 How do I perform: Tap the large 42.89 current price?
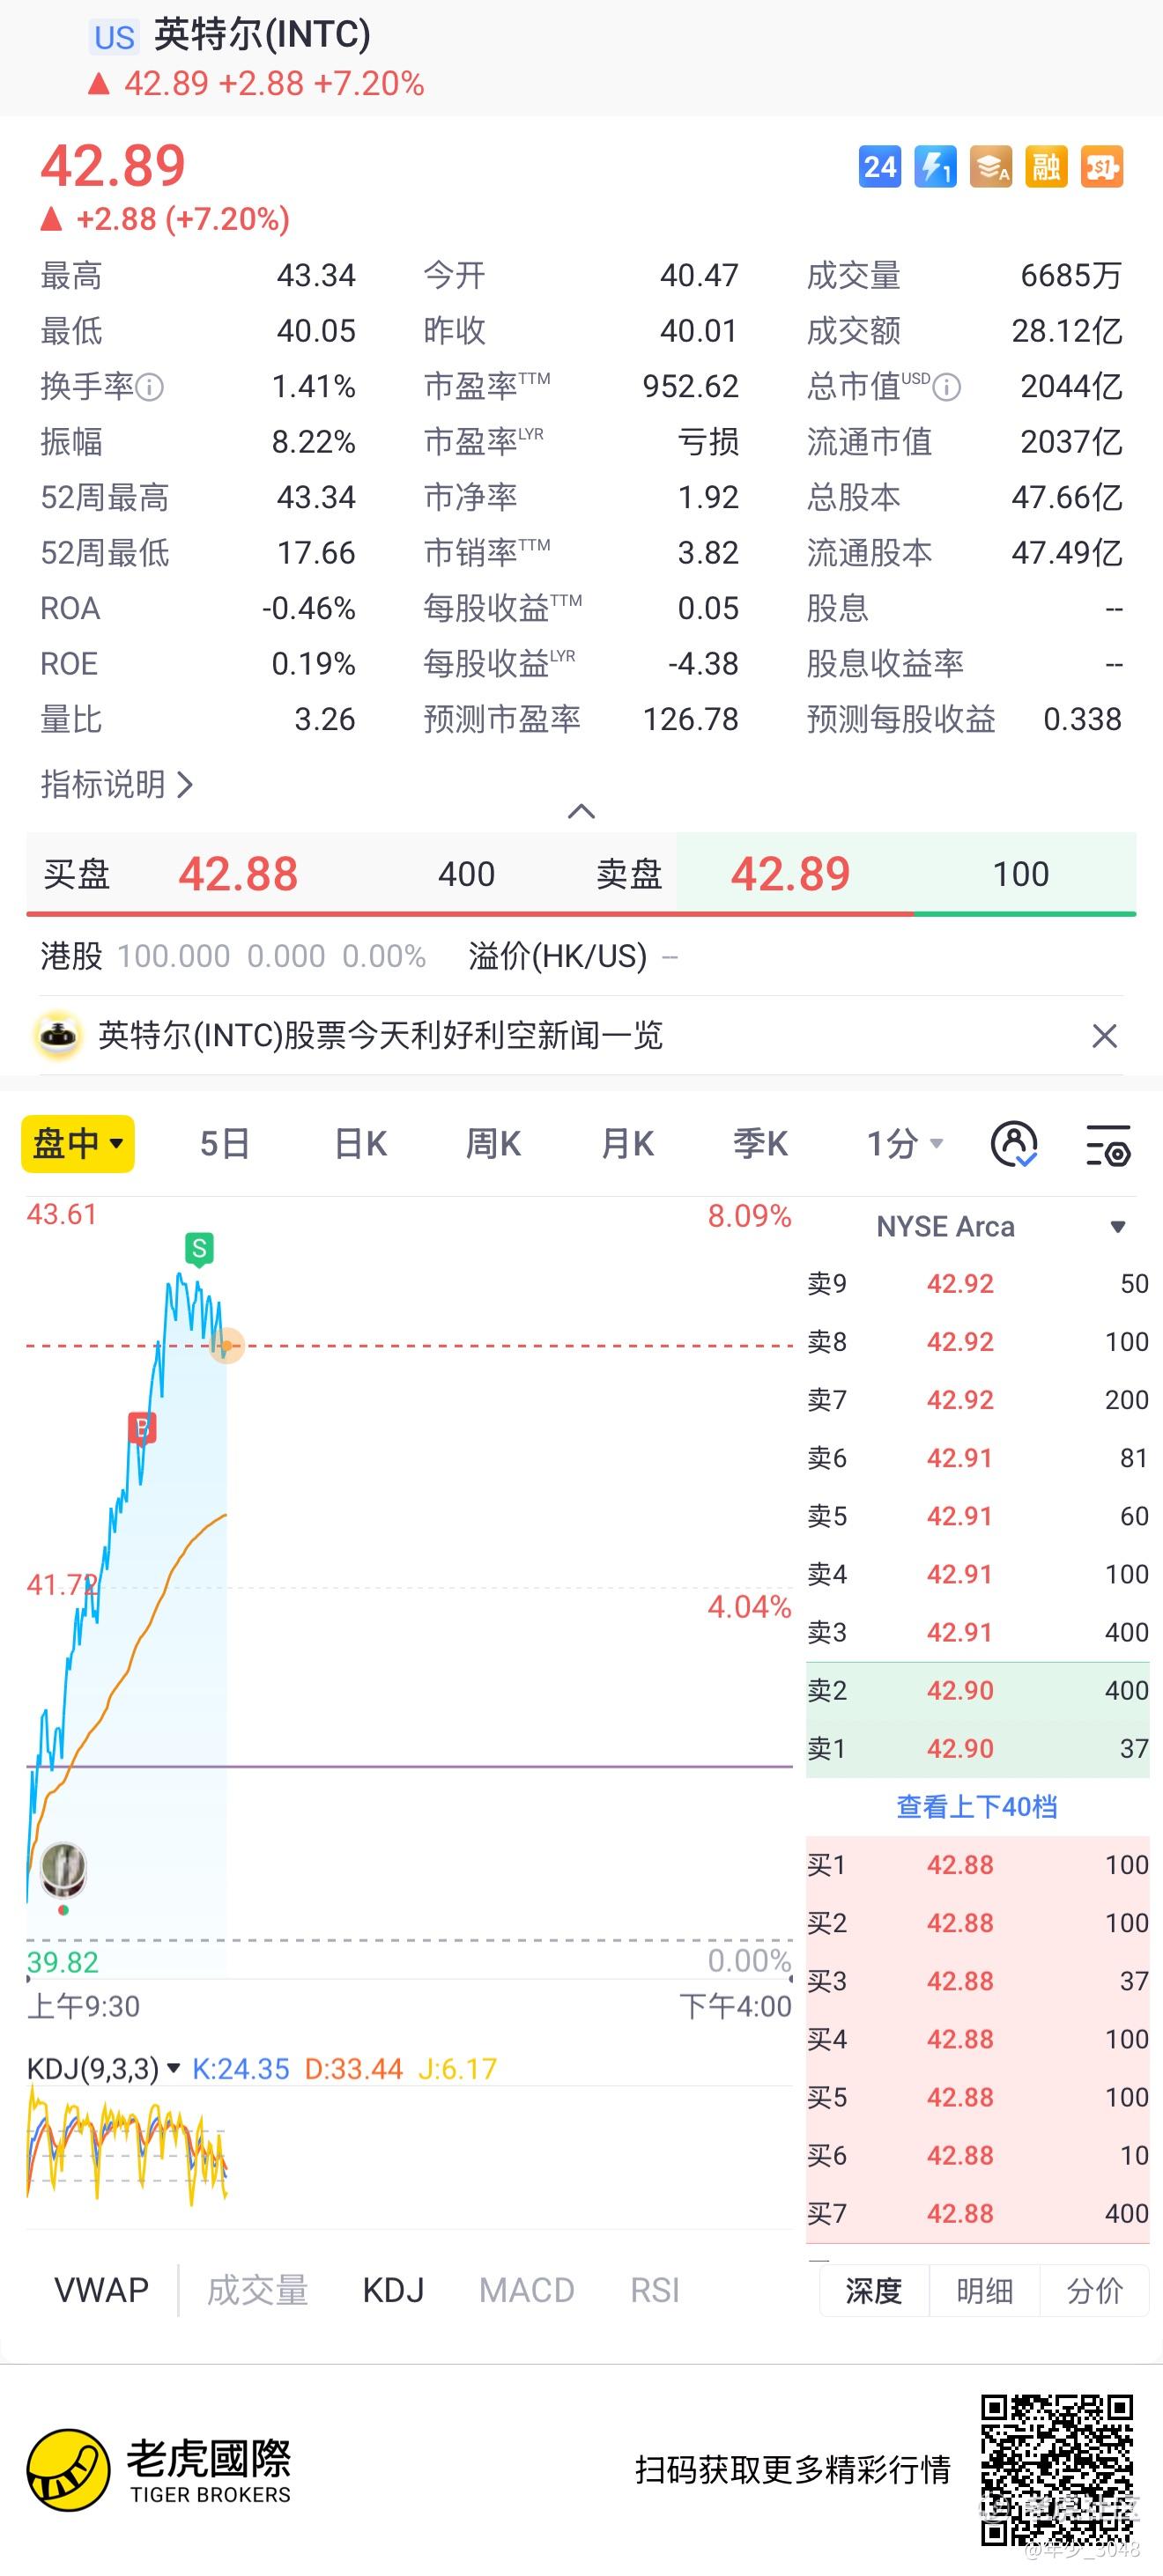[113, 166]
